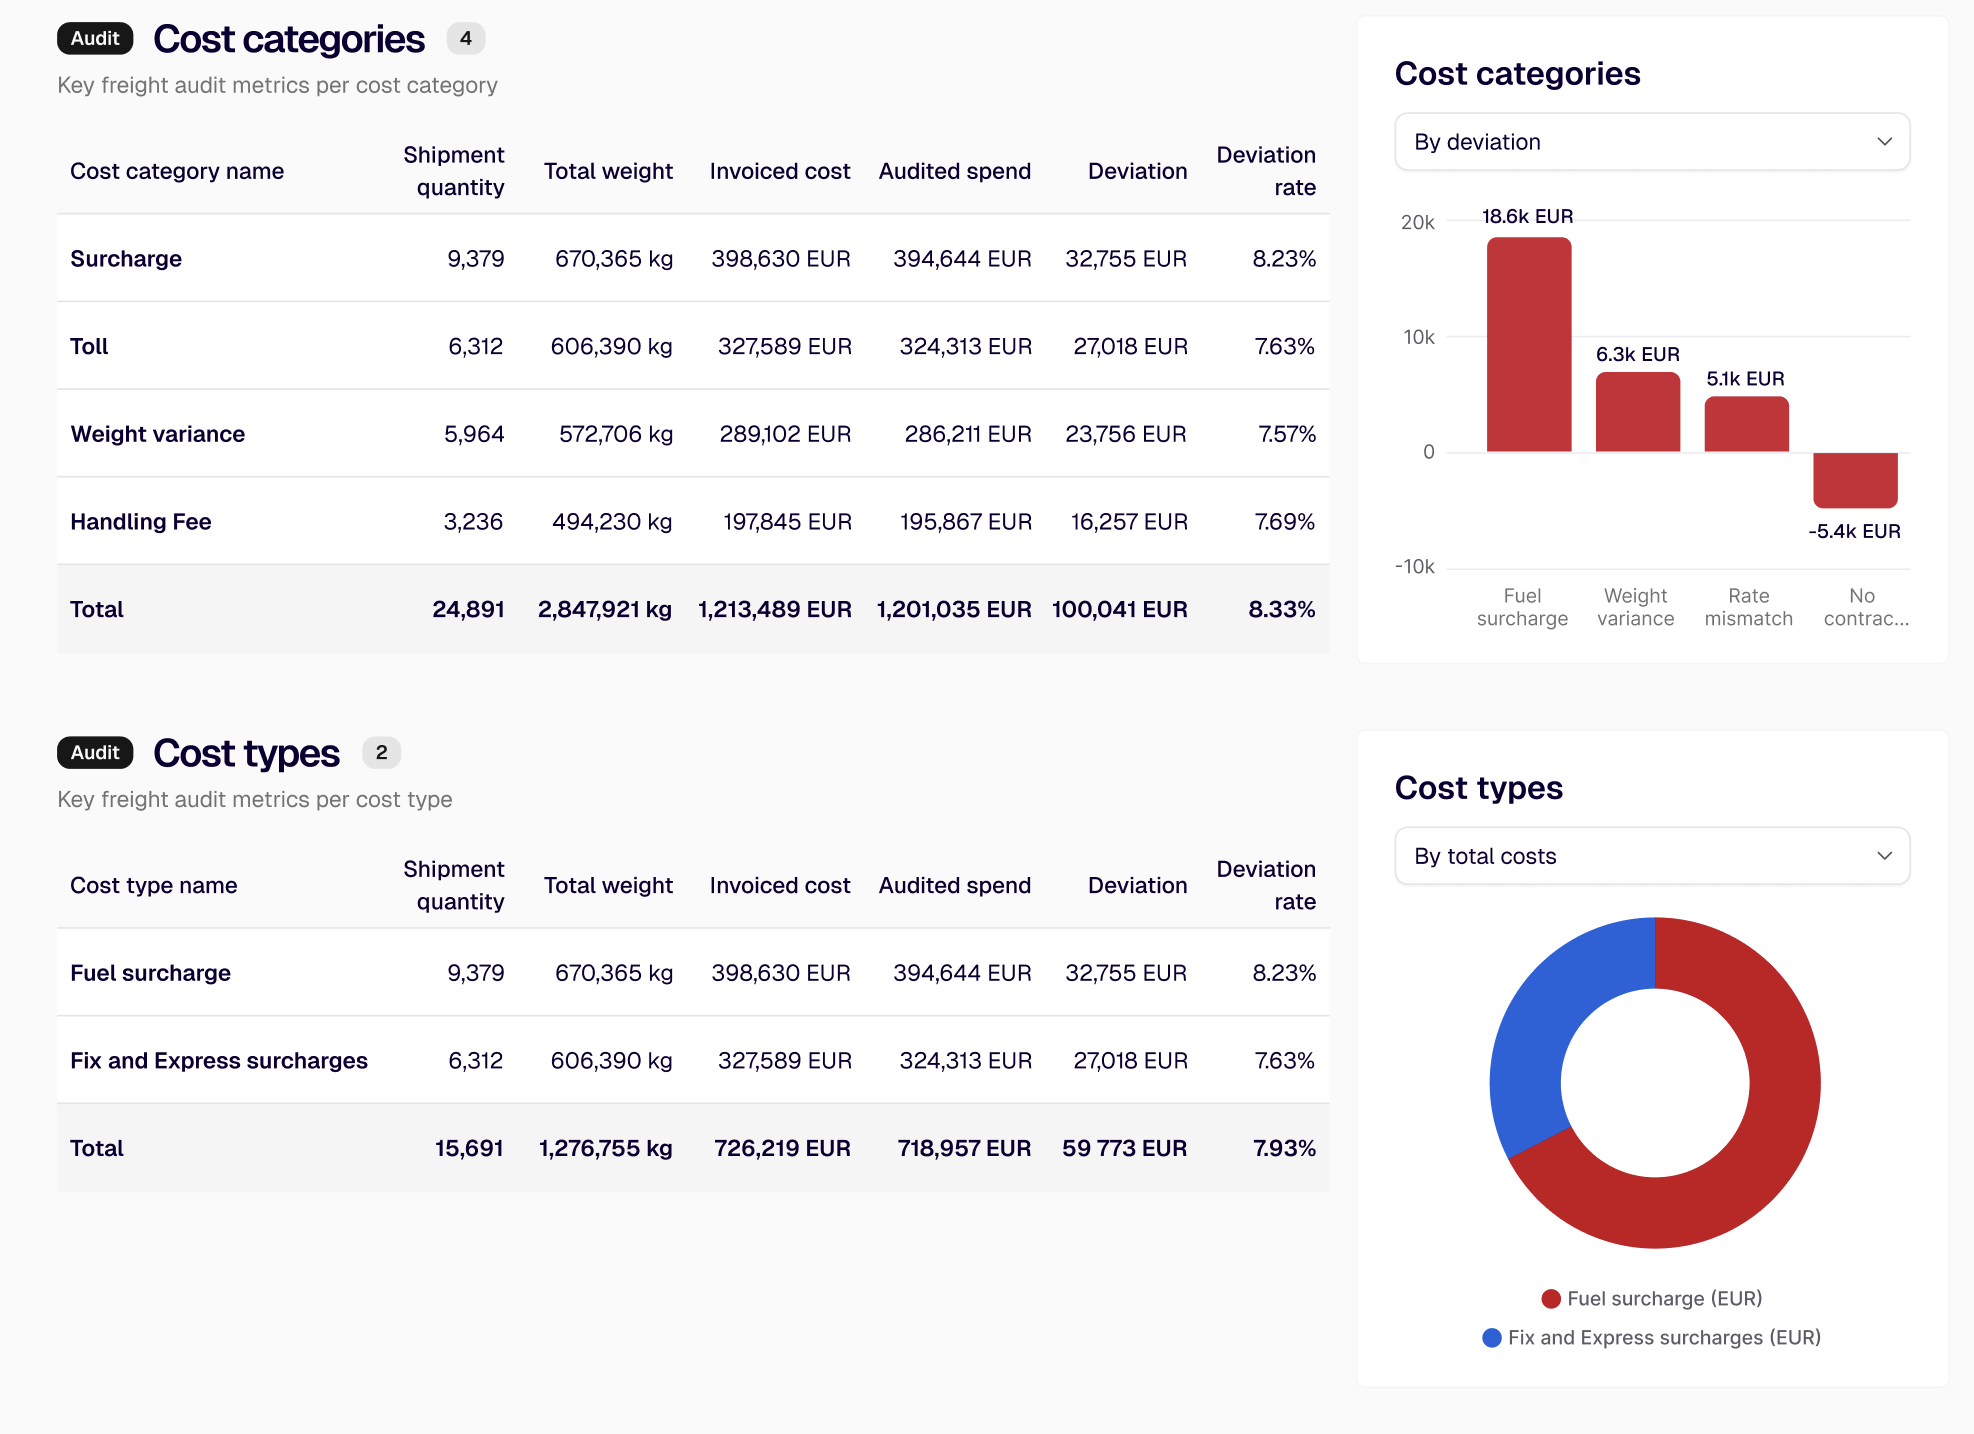1974x1434 pixels.
Task: Click Total weight header in Cost types table
Action: 608,885
